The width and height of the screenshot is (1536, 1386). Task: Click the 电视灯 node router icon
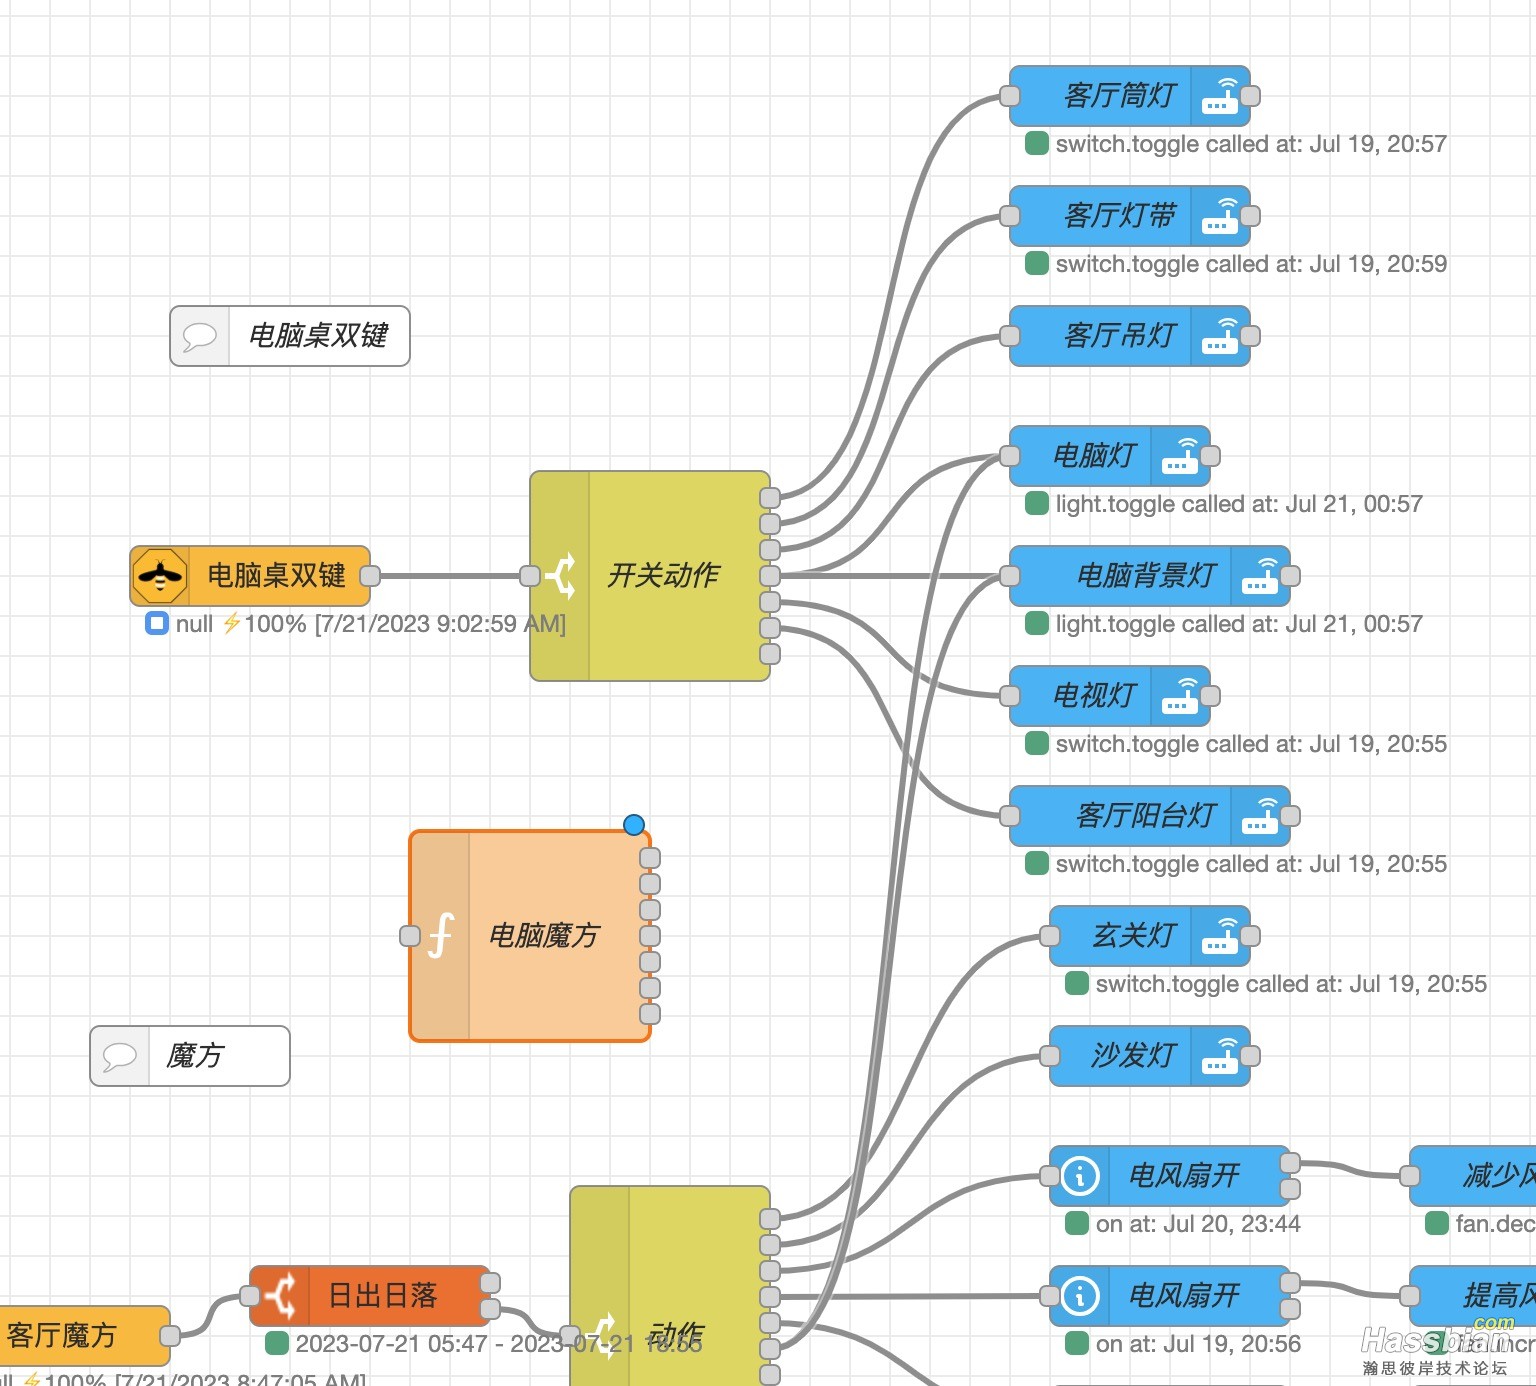1180,695
